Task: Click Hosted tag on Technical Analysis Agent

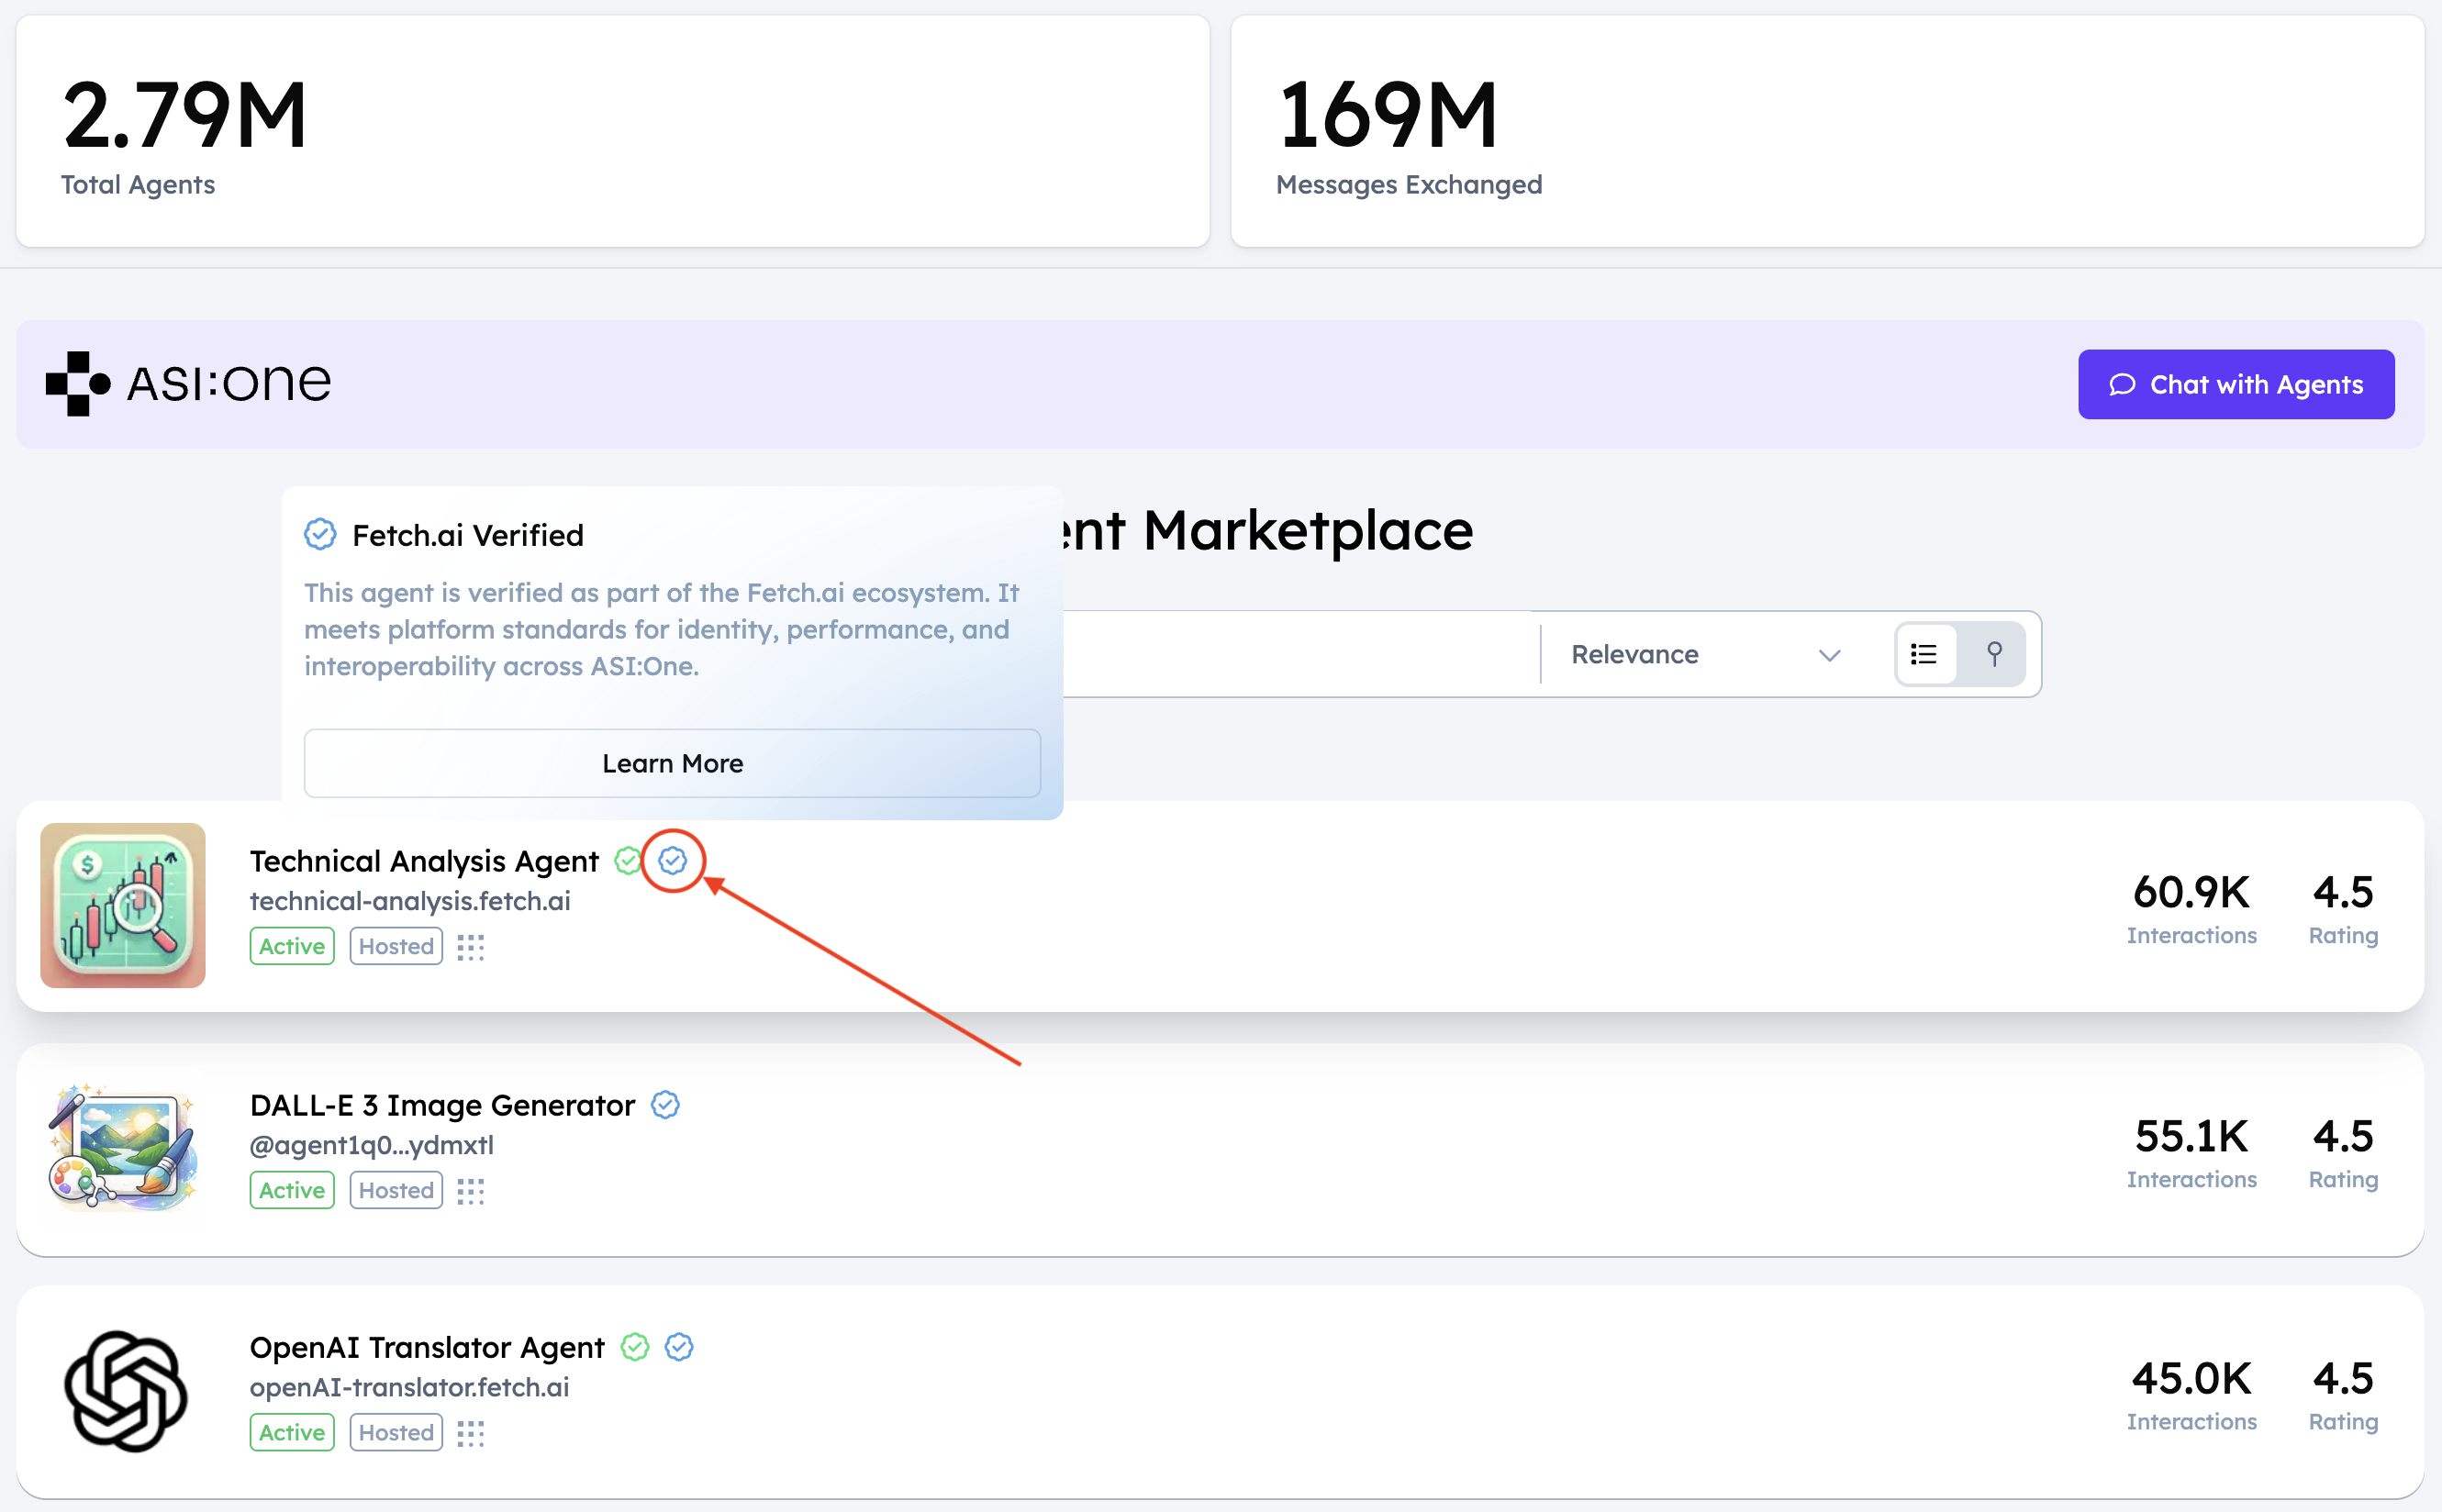Action: point(396,946)
